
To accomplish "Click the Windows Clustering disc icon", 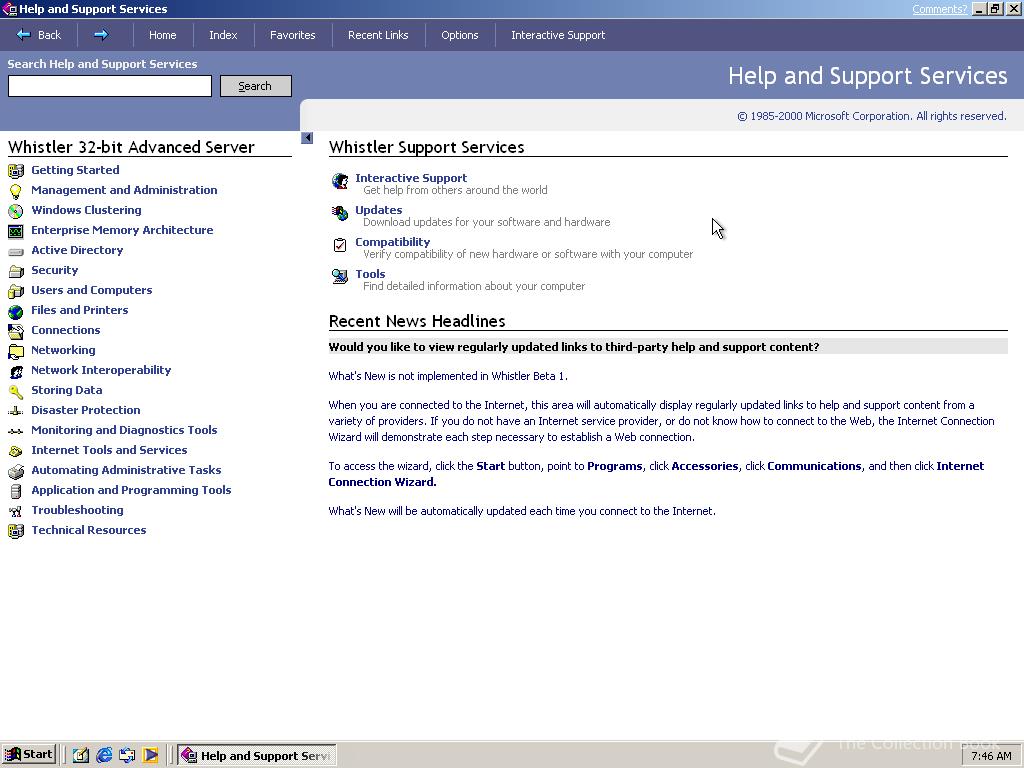I will (16, 211).
